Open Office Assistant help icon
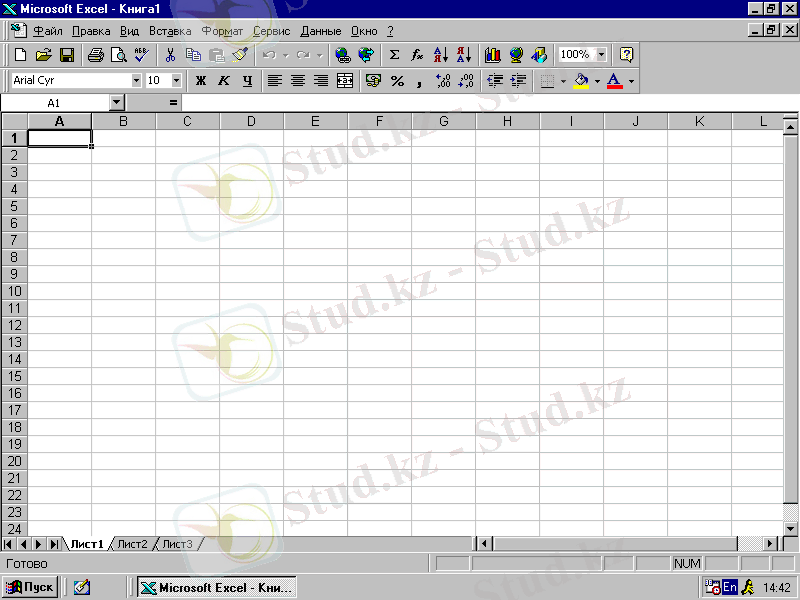 [x=626, y=55]
